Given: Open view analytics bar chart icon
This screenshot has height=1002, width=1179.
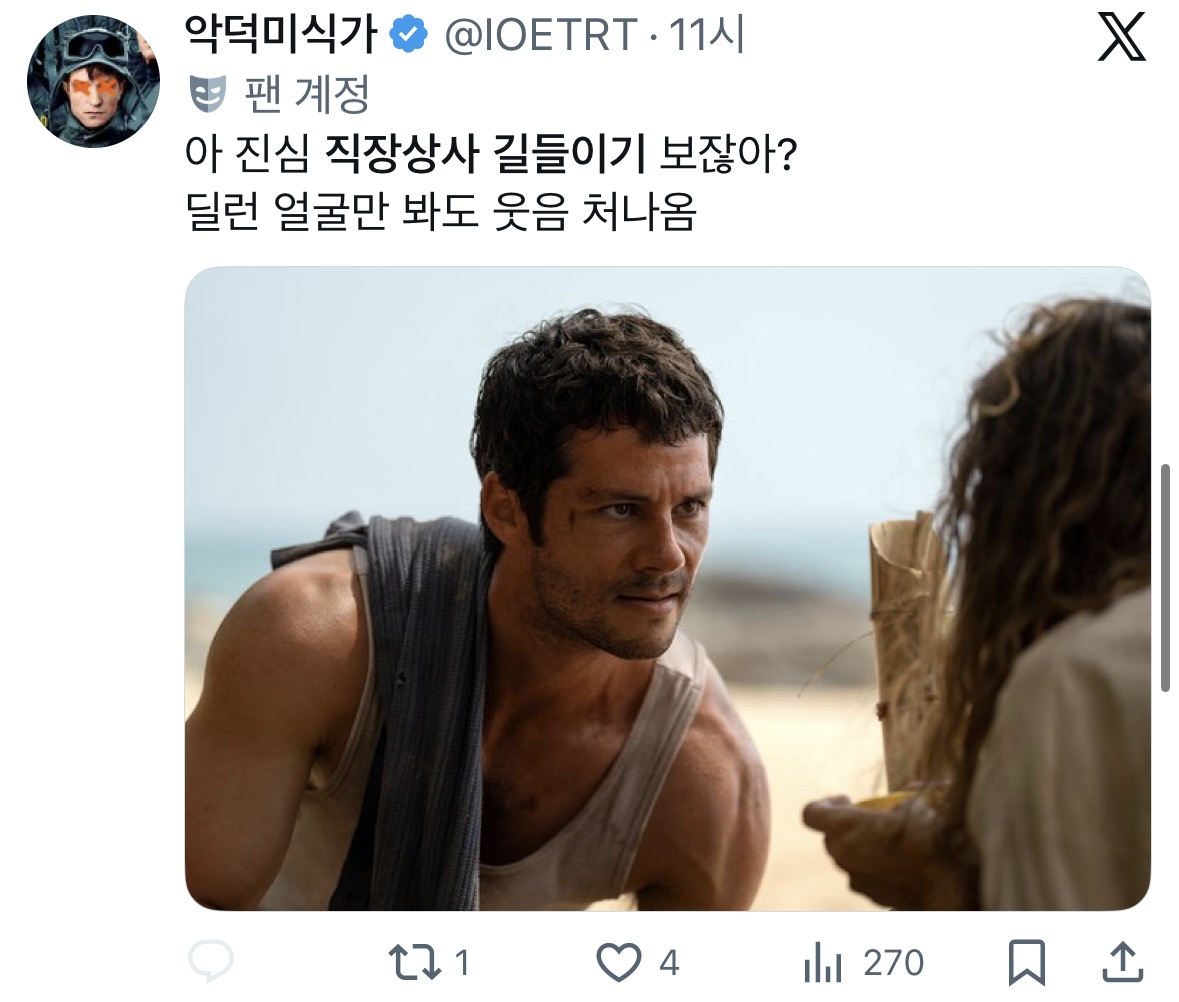Looking at the screenshot, I should [823, 963].
